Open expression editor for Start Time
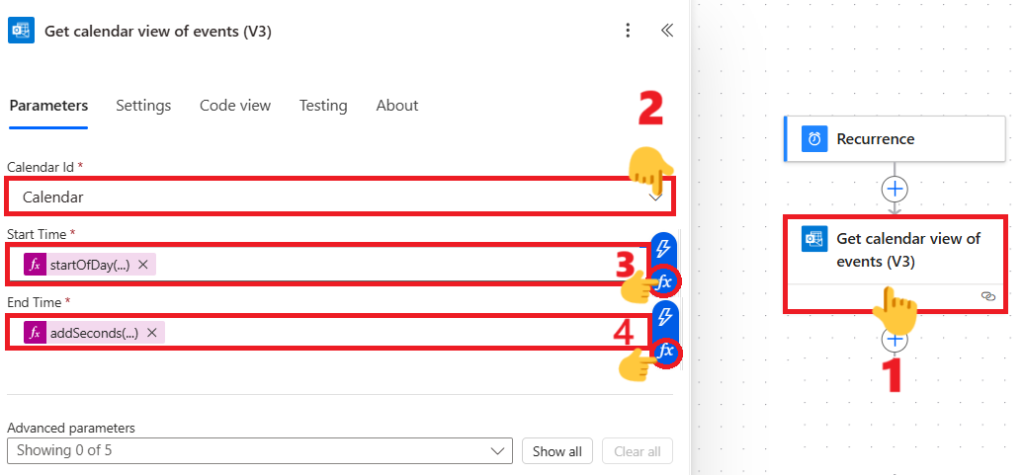 [x=664, y=281]
